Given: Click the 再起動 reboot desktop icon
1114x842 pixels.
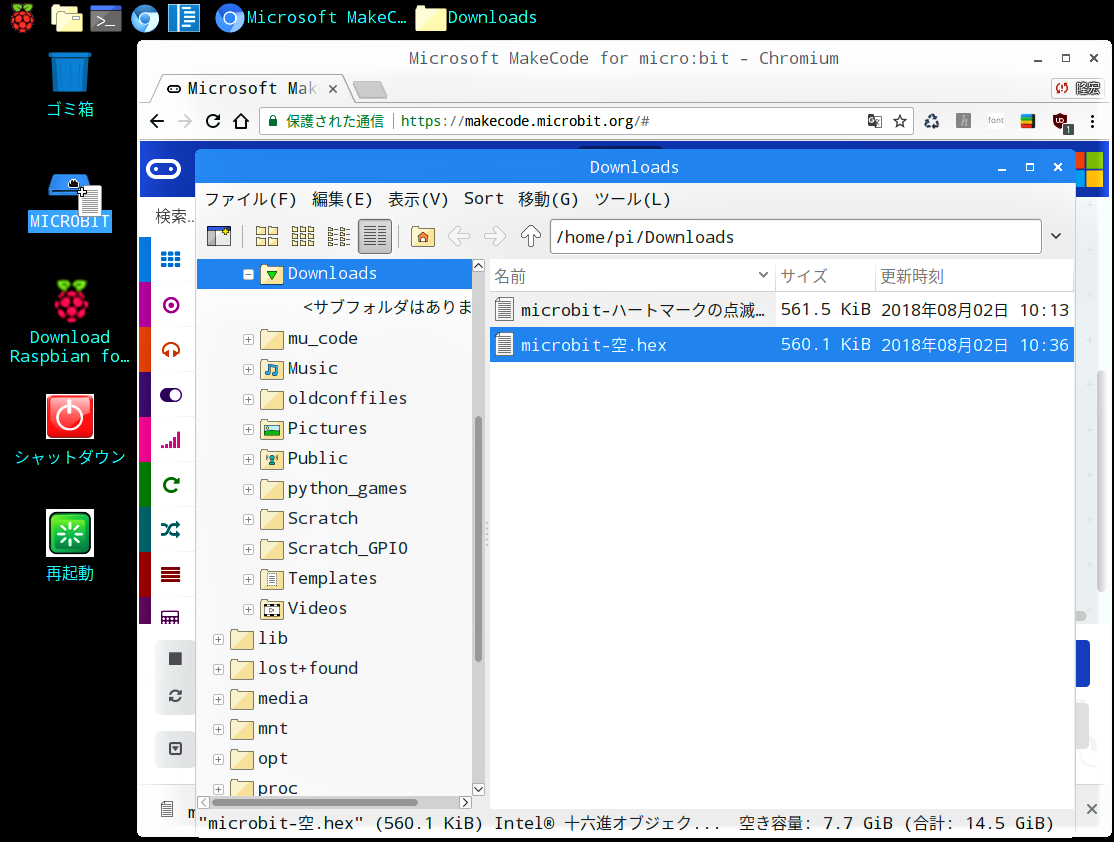Looking at the screenshot, I should pyautogui.click(x=70, y=546).
